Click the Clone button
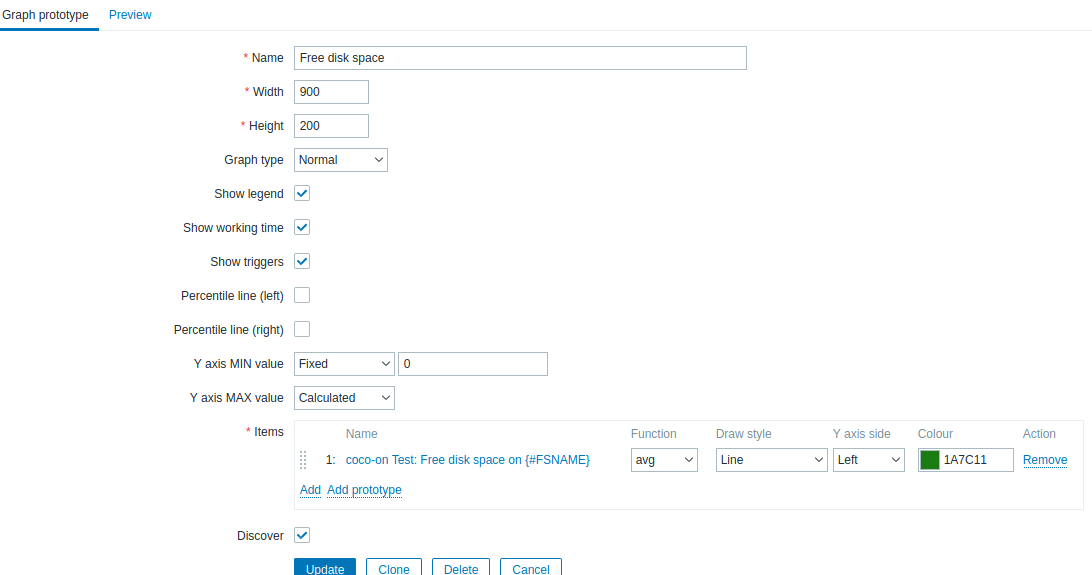 [393, 567]
